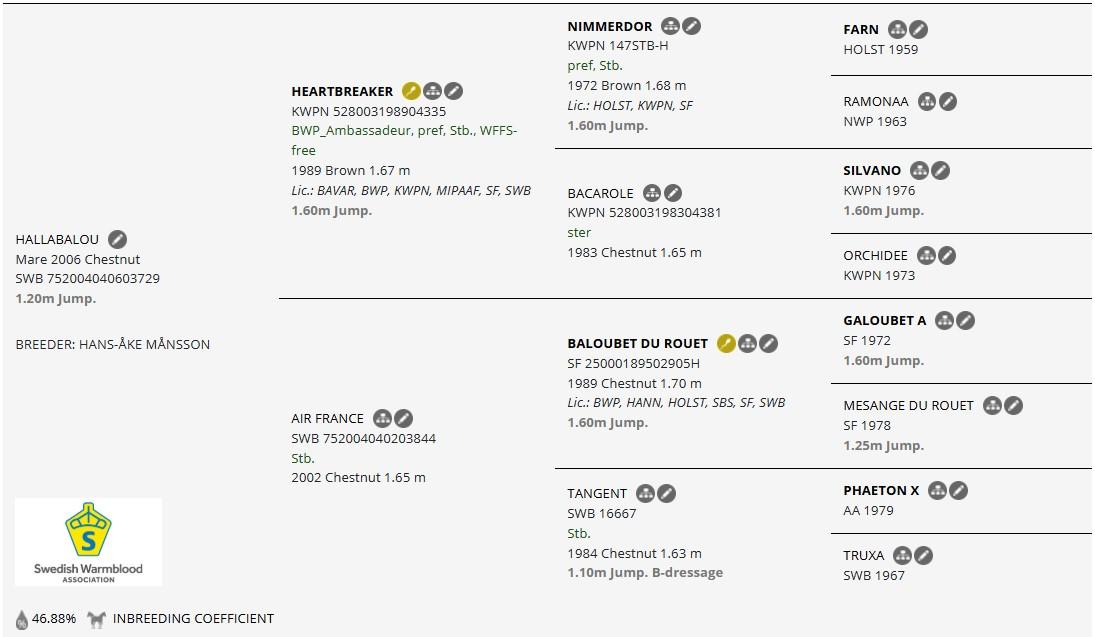Open pedigree tree icon beside AIR FRANCE
This screenshot has width=1095, height=637.
(383, 418)
